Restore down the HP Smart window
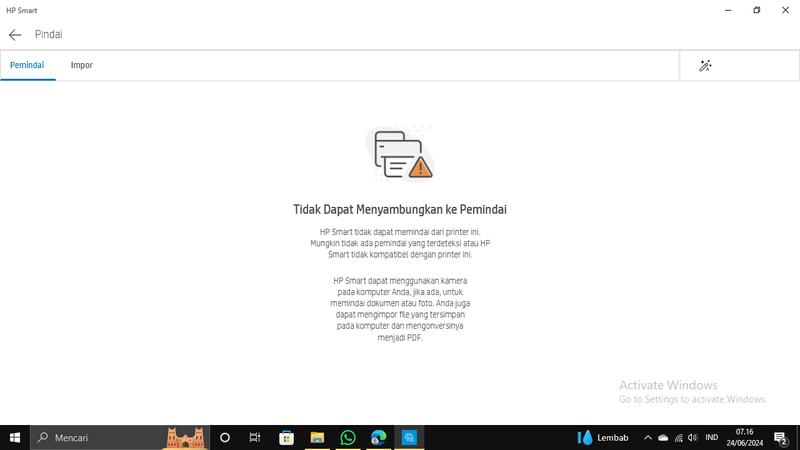Viewport: 800px width, 450px height. pyautogui.click(x=757, y=10)
